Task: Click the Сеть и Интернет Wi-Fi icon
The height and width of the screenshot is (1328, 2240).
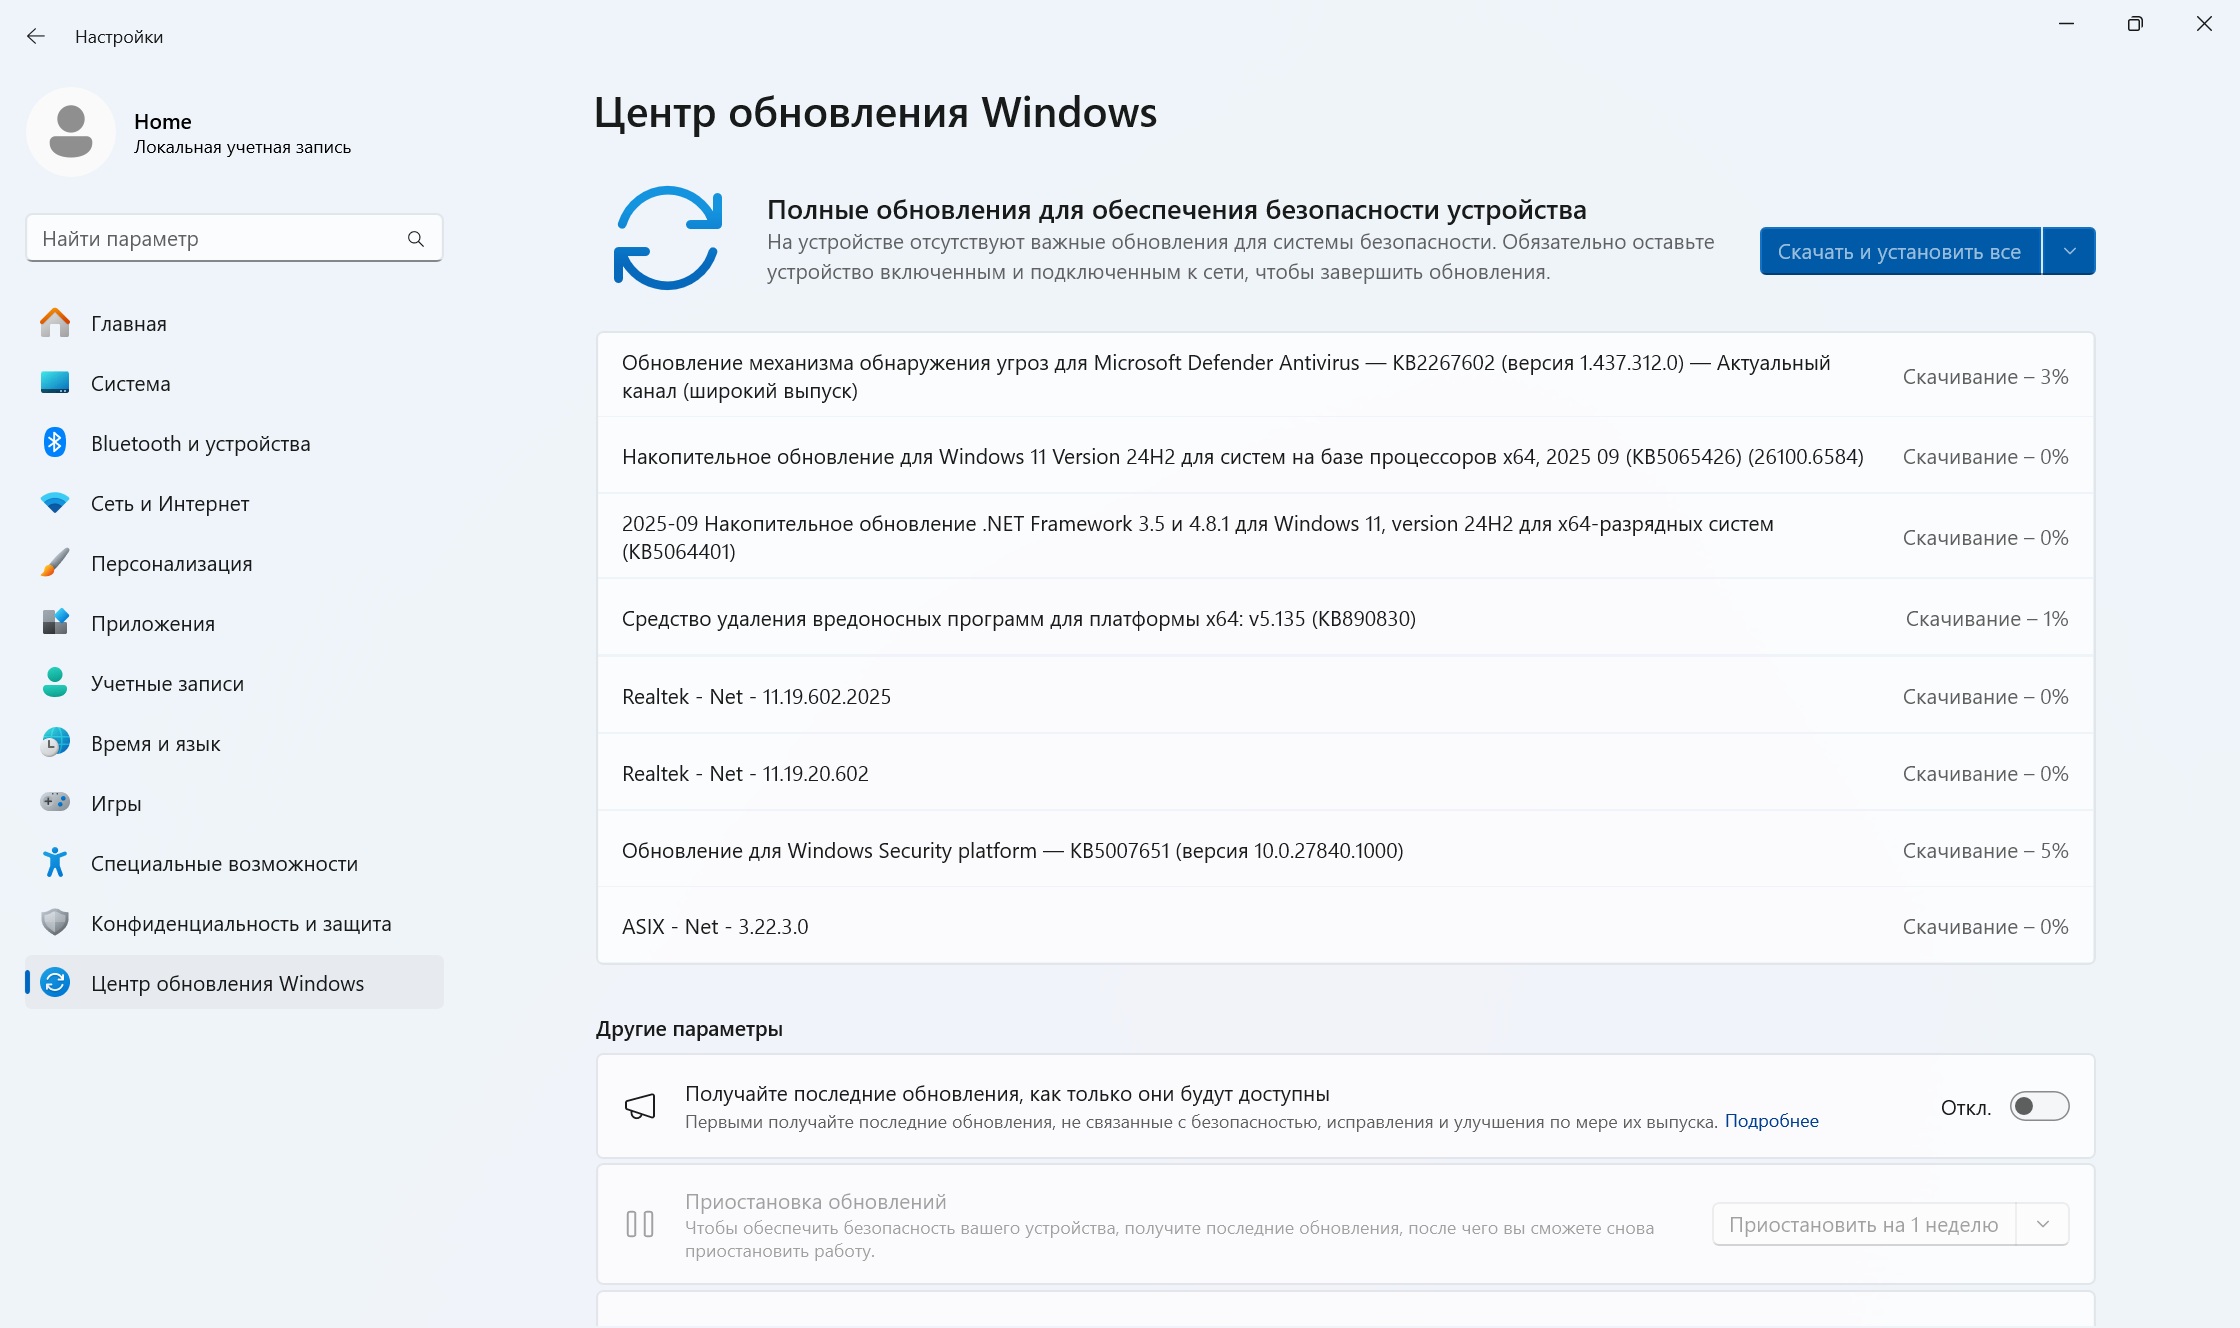Action: (55, 502)
